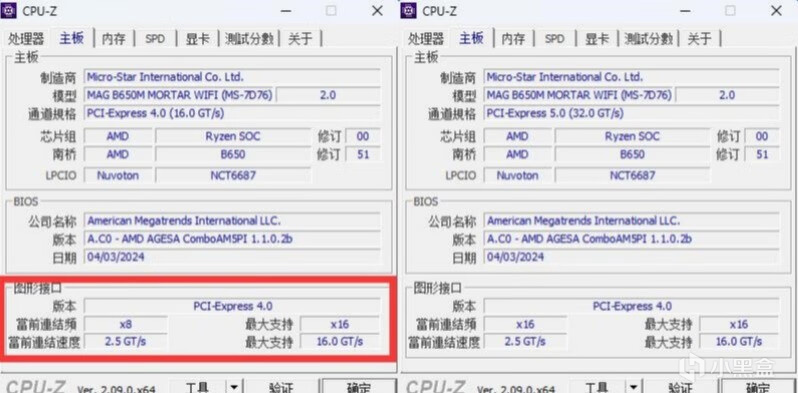
Task: Click PCI-Express 5.0 (32.0 GT/s) bus spec field
Action: tap(631, 113)
